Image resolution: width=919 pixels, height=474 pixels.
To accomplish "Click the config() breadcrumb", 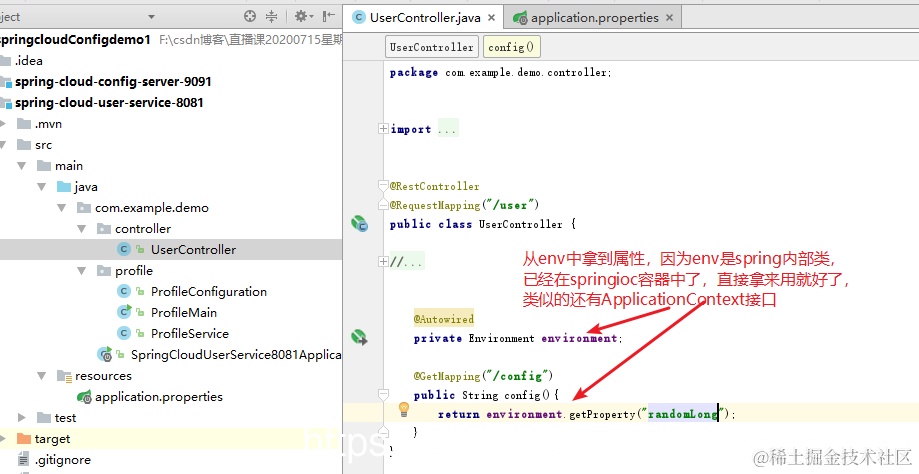I will [x=511, y=47].
